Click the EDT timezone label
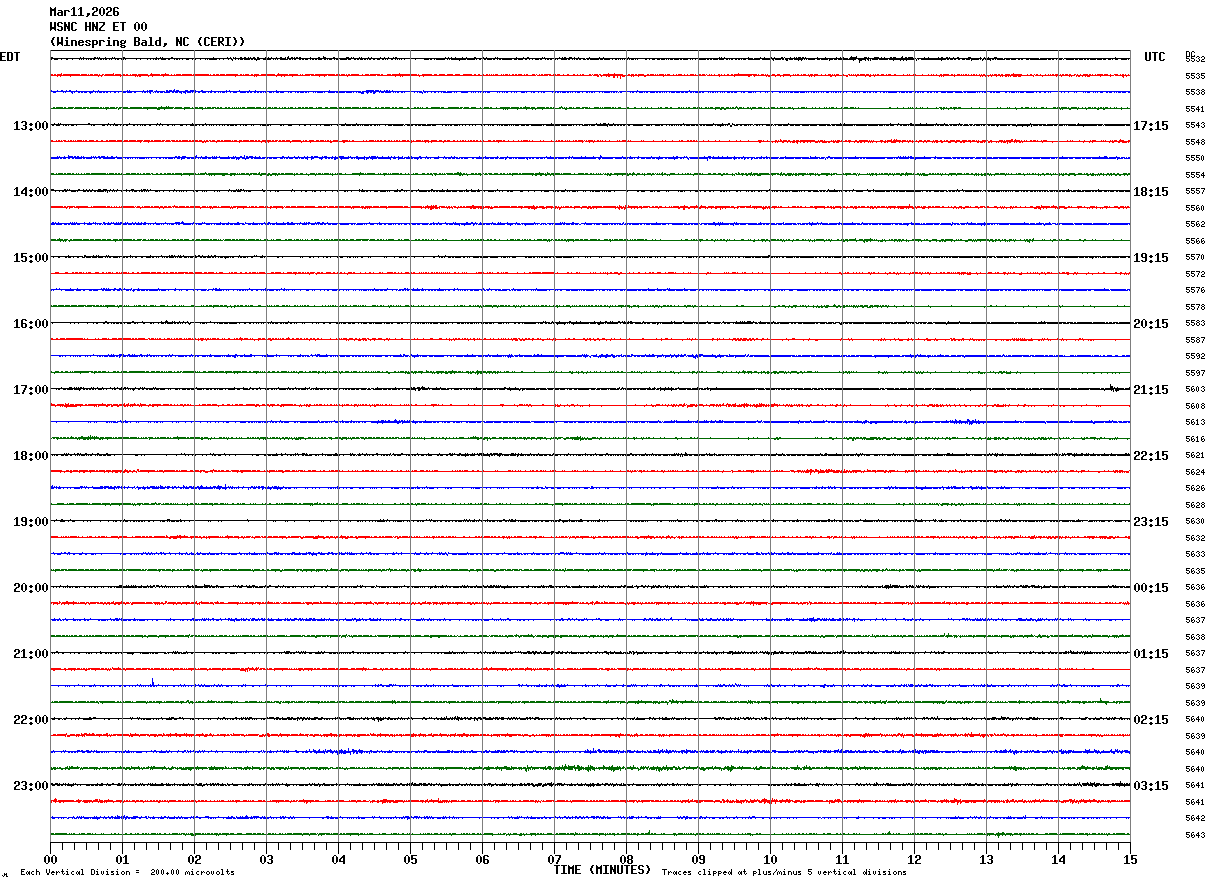 tap(10, 57)
